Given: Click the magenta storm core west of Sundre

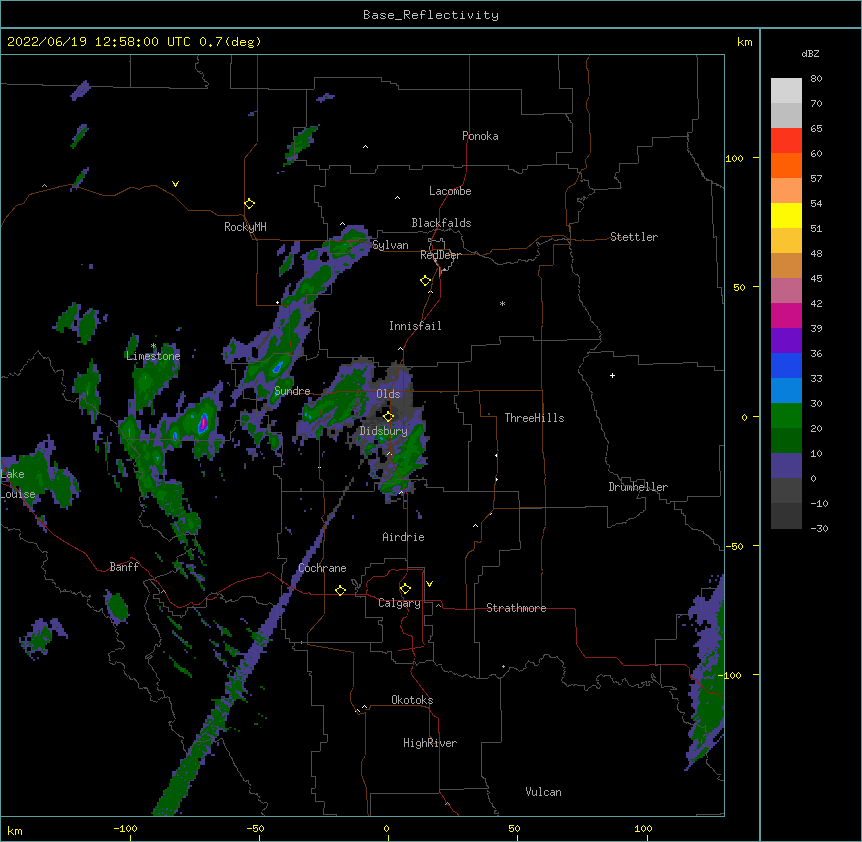Looking at the screenshot, I should pyautogui.click(x=203, y=423).
